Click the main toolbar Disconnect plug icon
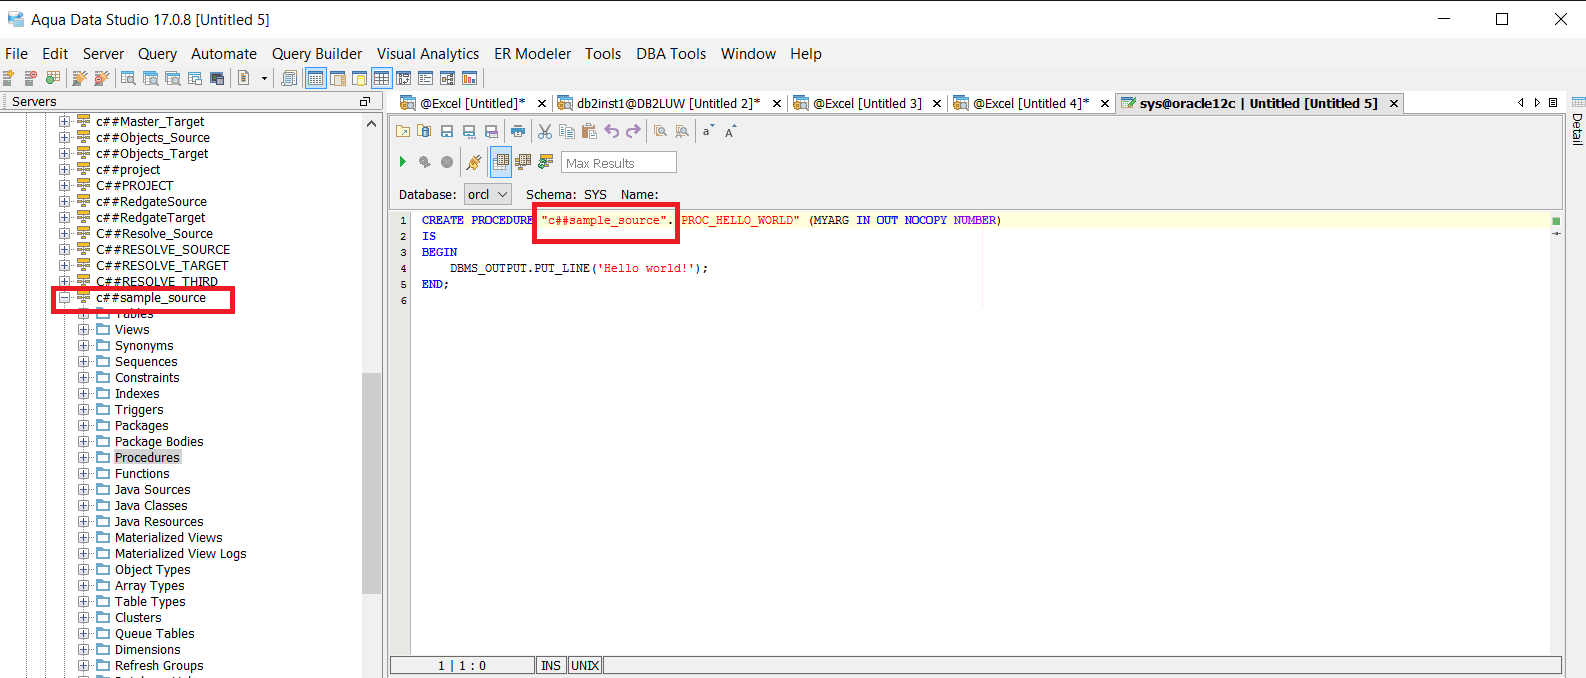This screenshot has height=678, width=1586. pos(101,78)
